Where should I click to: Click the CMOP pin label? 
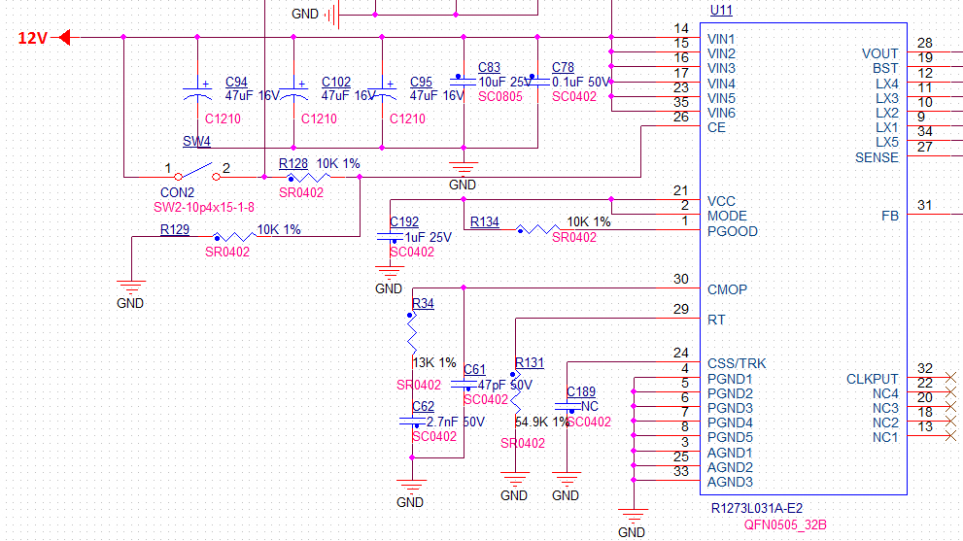[x=727, y=290]
